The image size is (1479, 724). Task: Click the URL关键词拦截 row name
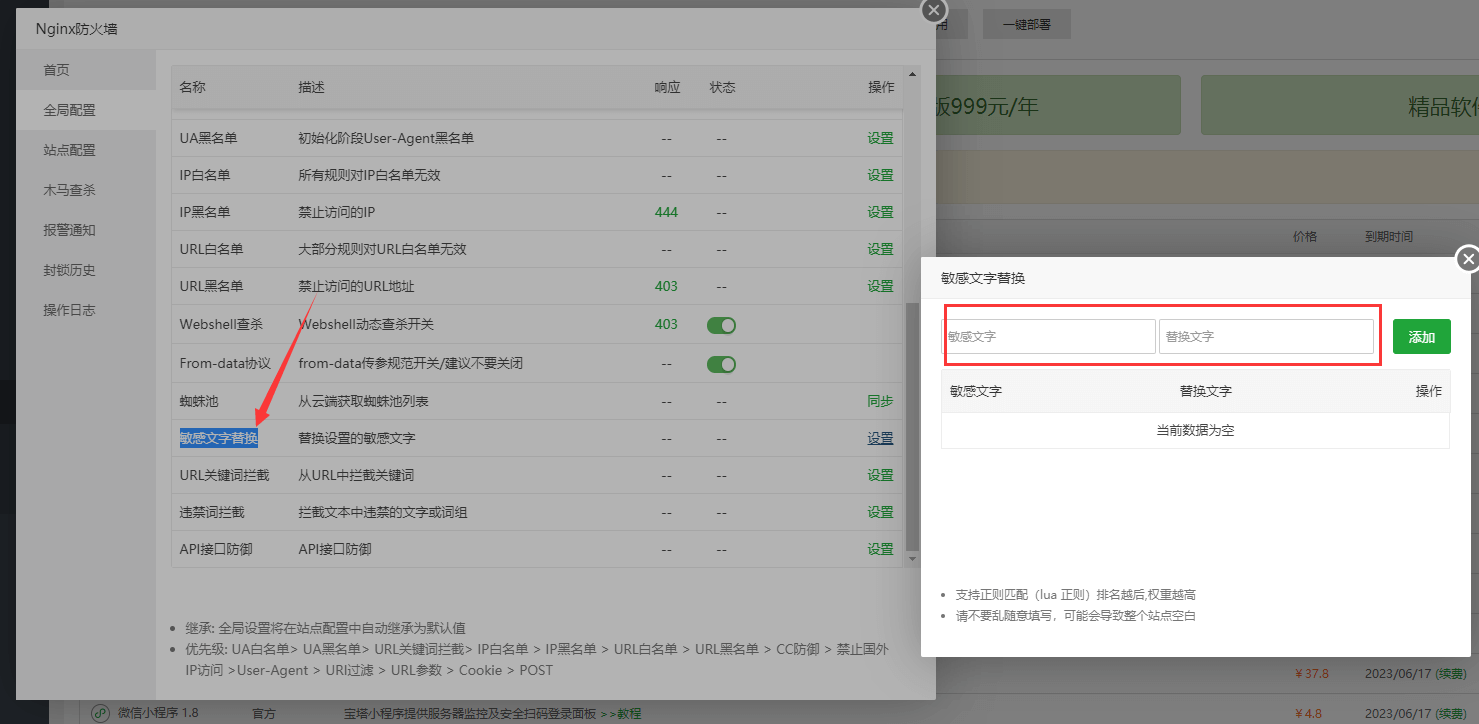point(224,475)
